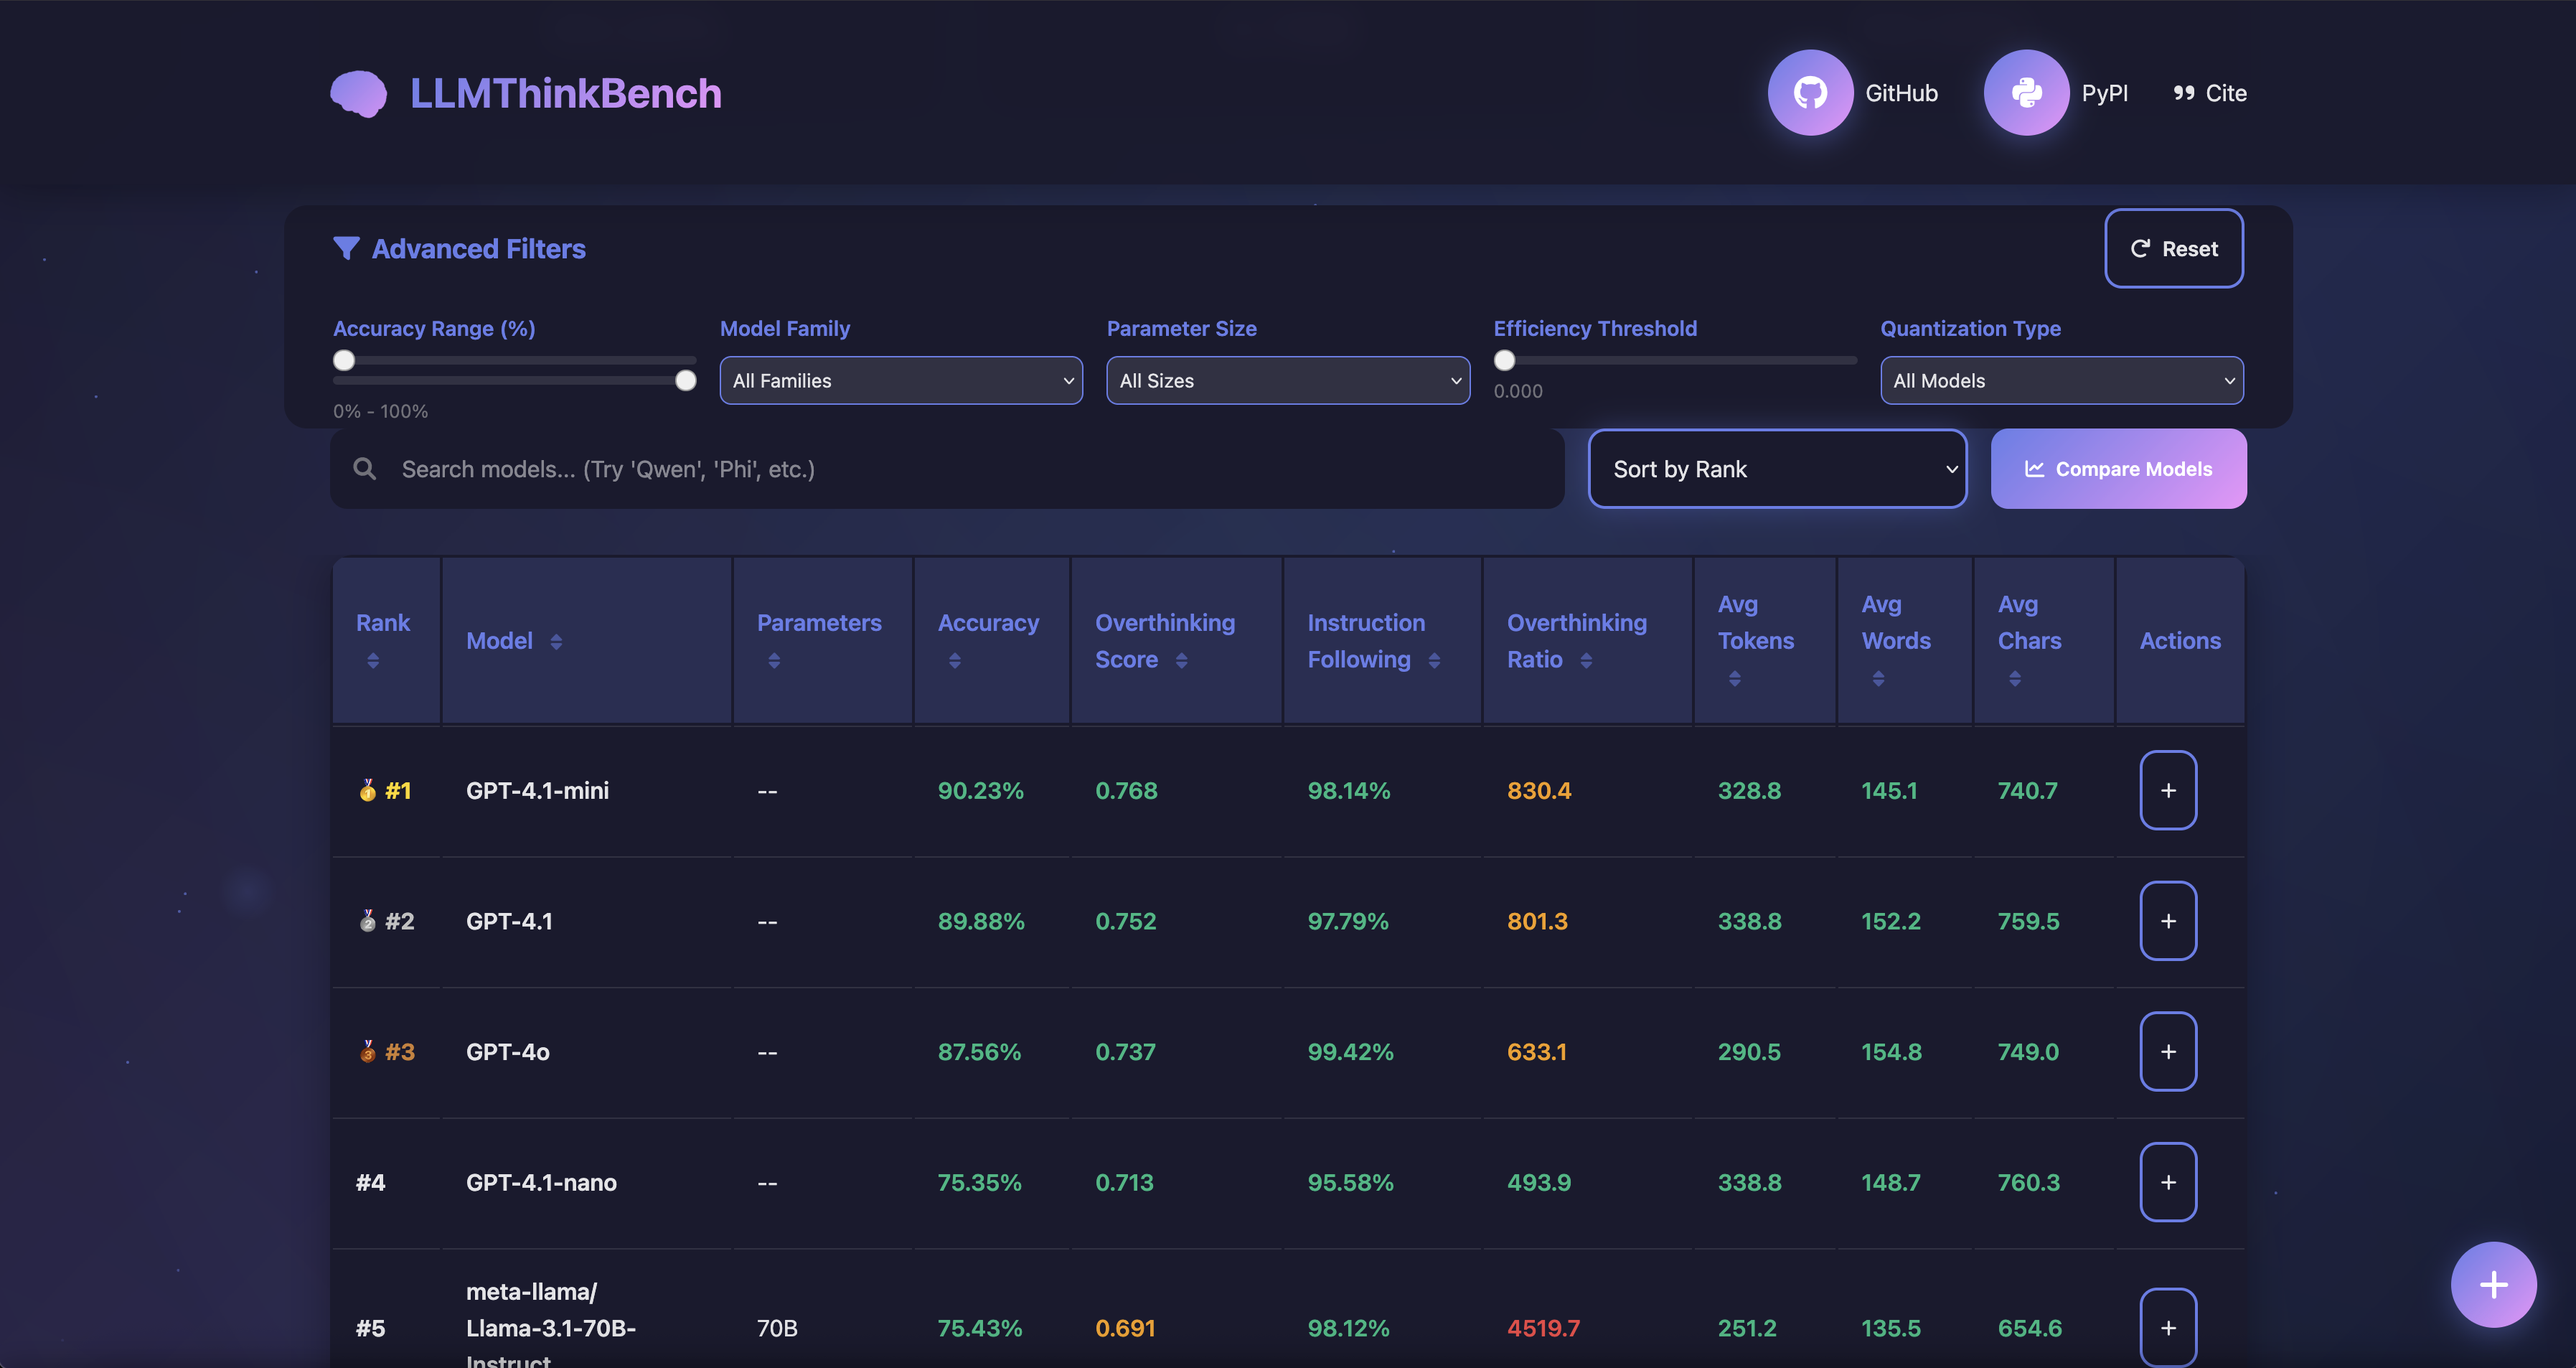Click the Efficiency Threshold slider handle

click(1504, 361)
